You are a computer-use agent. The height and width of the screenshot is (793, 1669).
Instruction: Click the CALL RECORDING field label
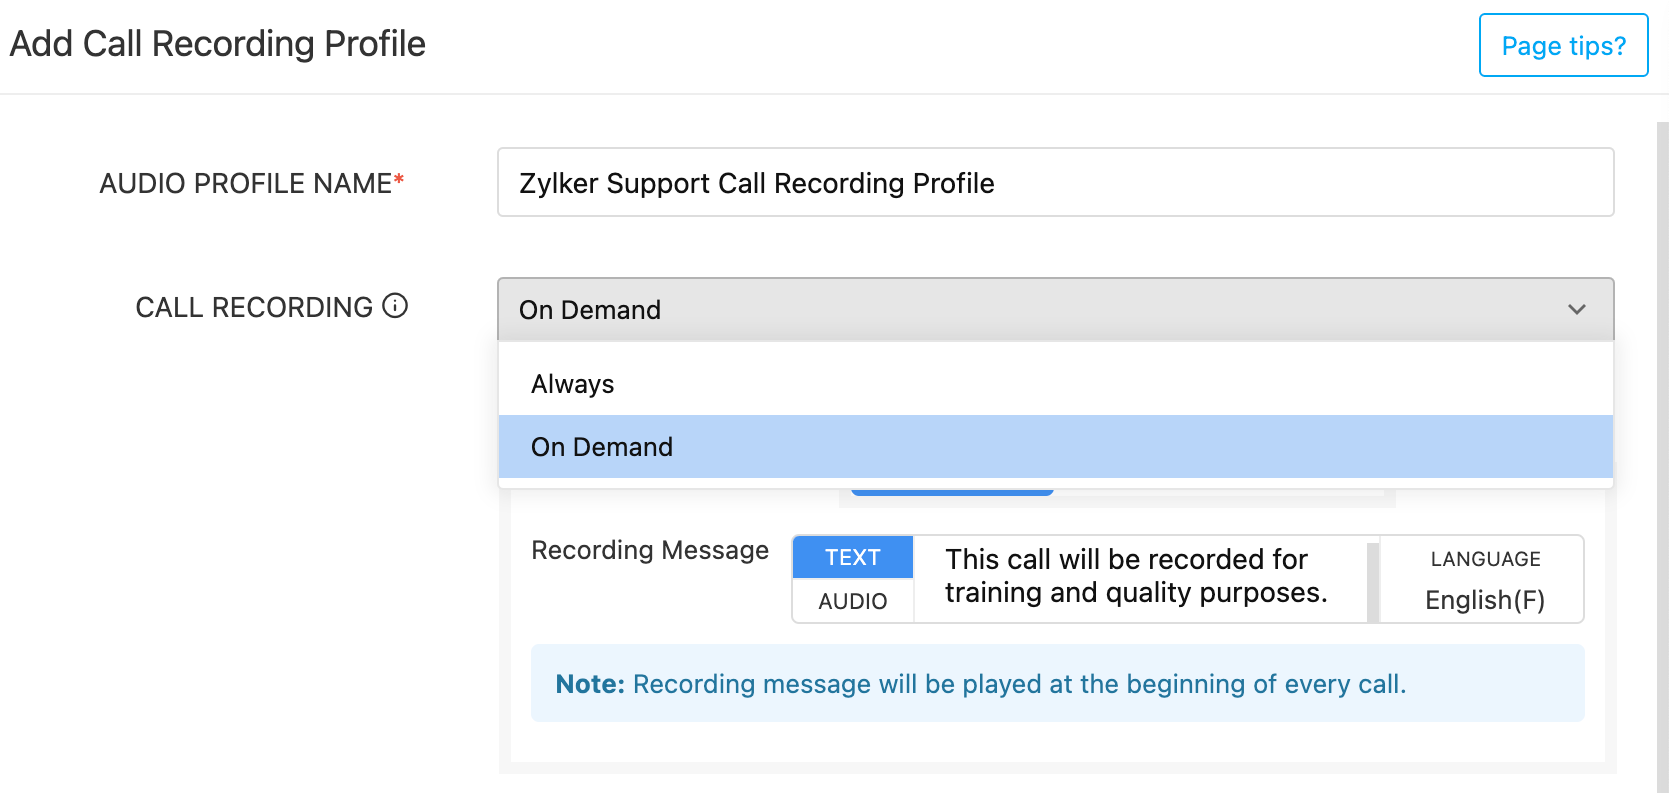pyautogui.click(x=254, y=307)
